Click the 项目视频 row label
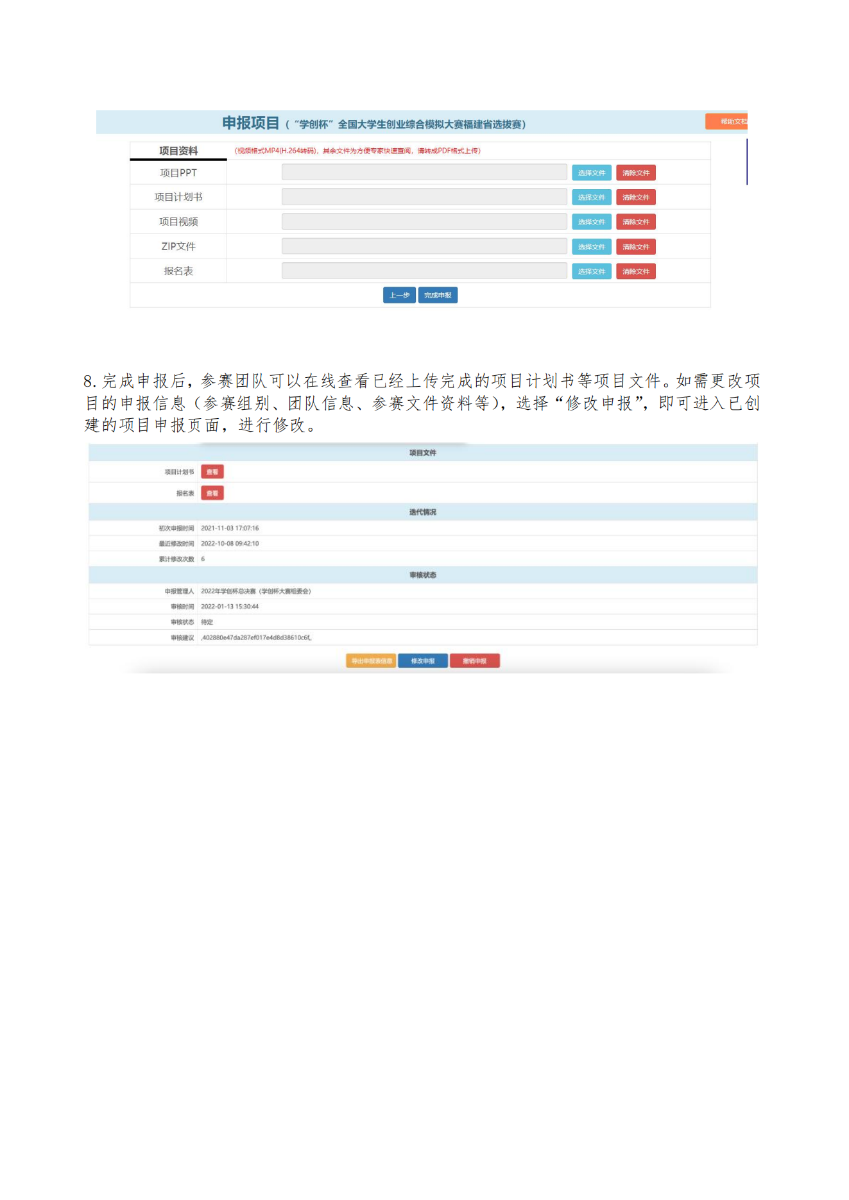The height and width of the screenshot is (1200, 849). pos(178,222)
